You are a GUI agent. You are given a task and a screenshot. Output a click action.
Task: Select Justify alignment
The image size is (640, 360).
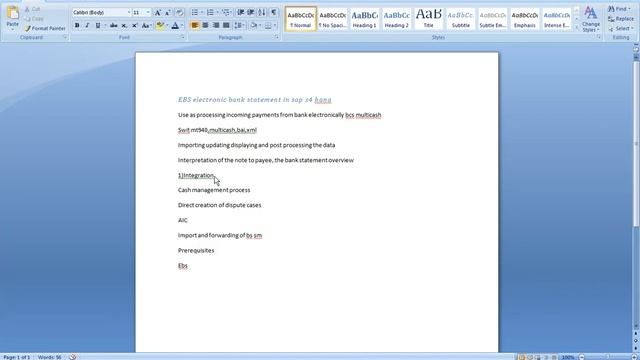(x=226, y=25)
